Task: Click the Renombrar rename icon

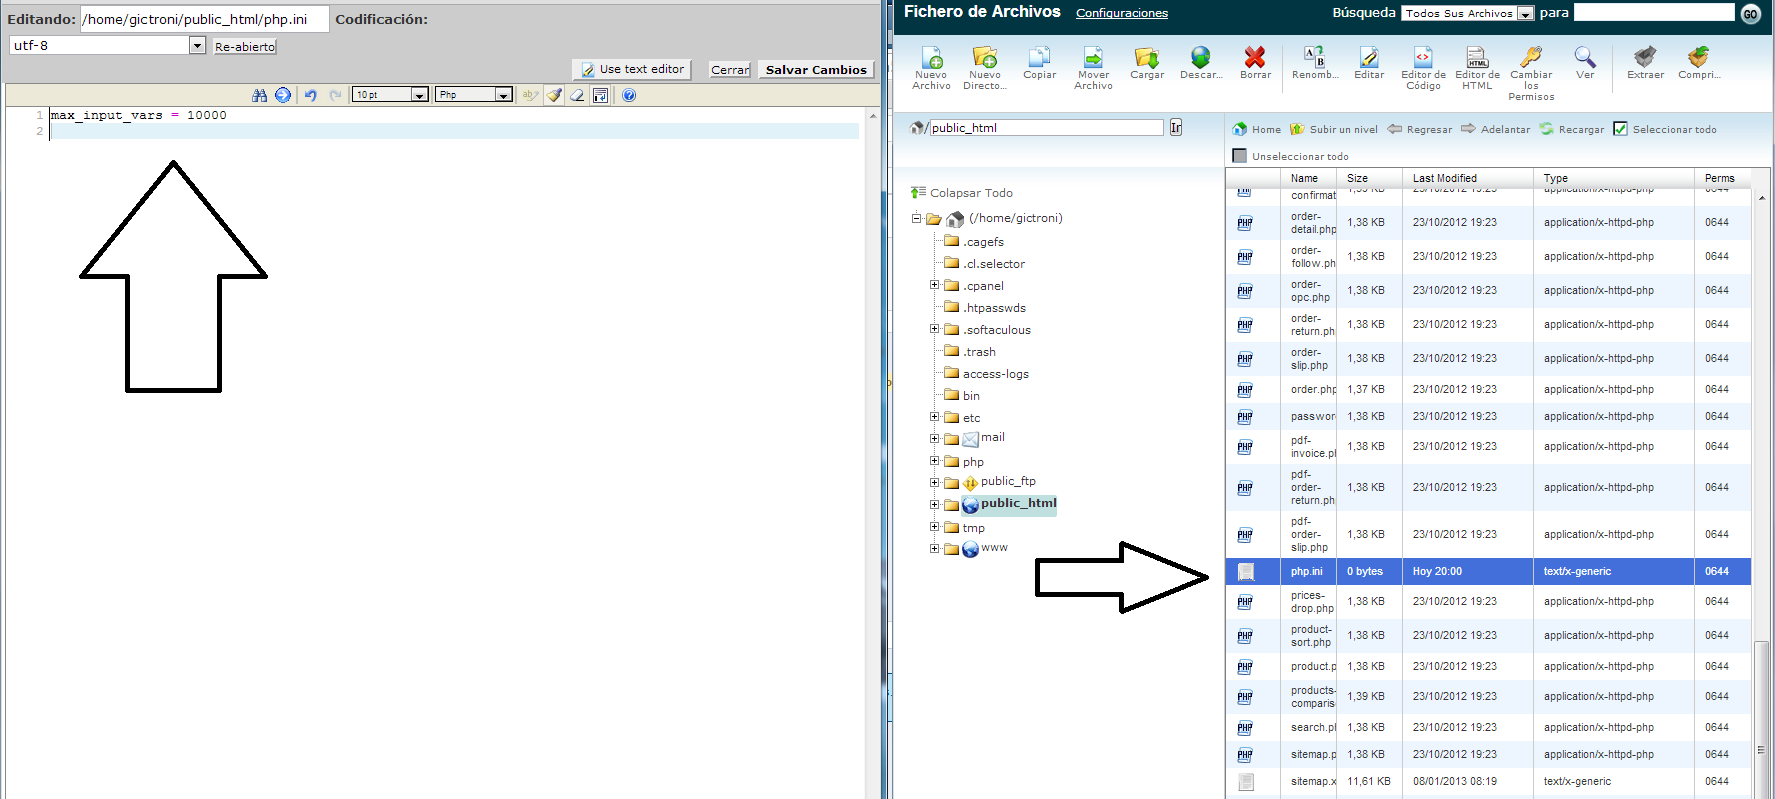Action: pyautogui.click(x=1314, y=58)
